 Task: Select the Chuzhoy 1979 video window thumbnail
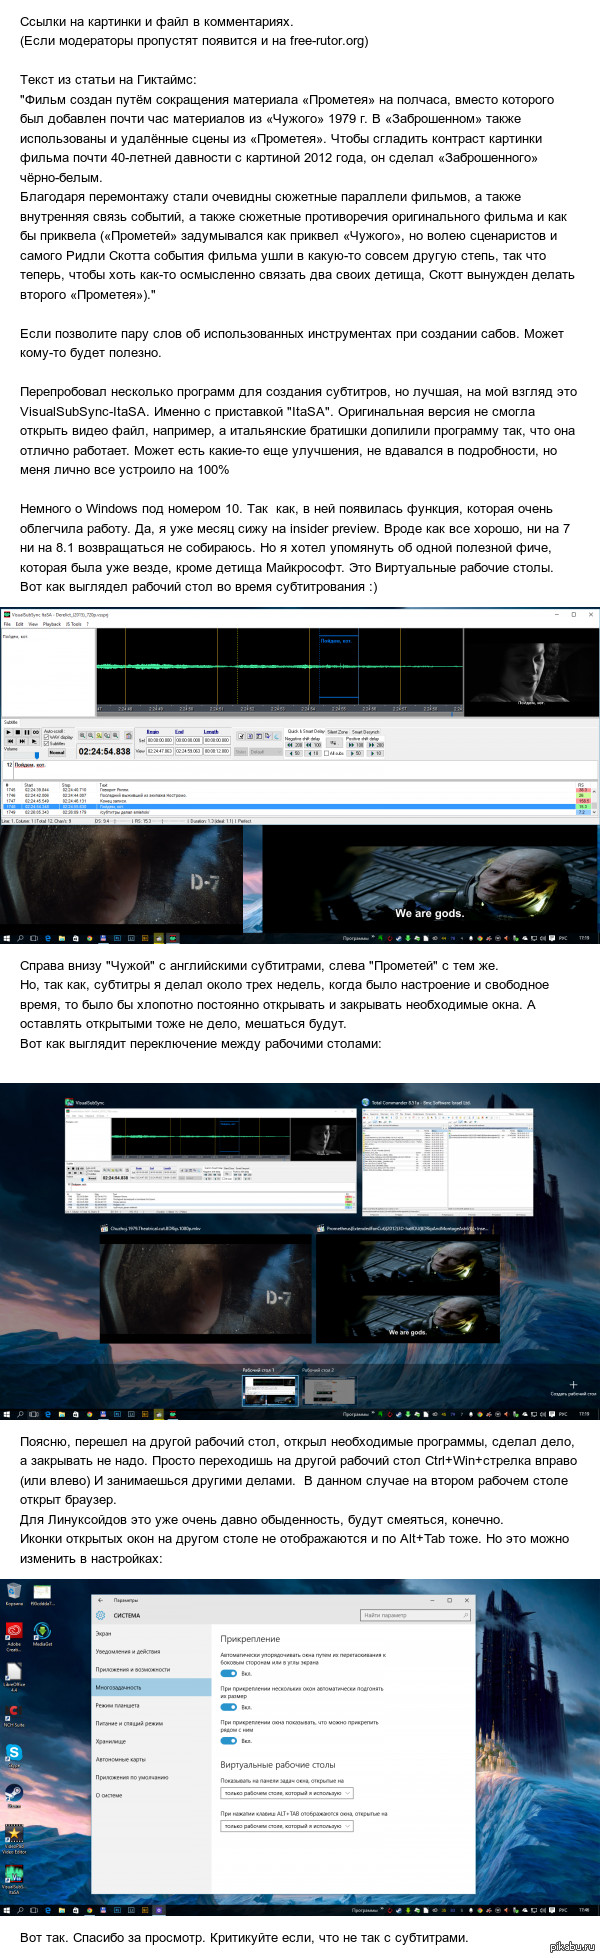pos(205,1289)
